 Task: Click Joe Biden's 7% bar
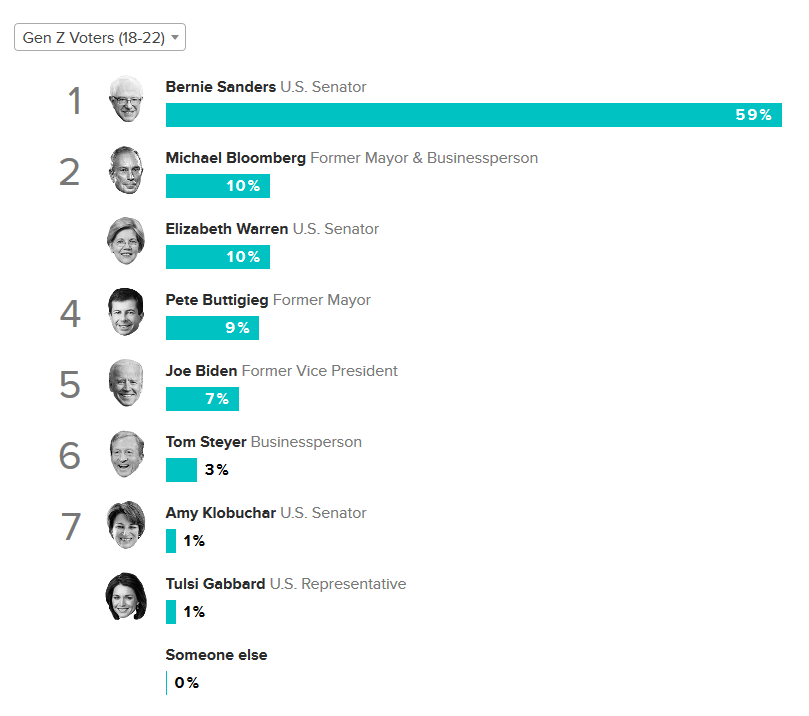point(202,399)
